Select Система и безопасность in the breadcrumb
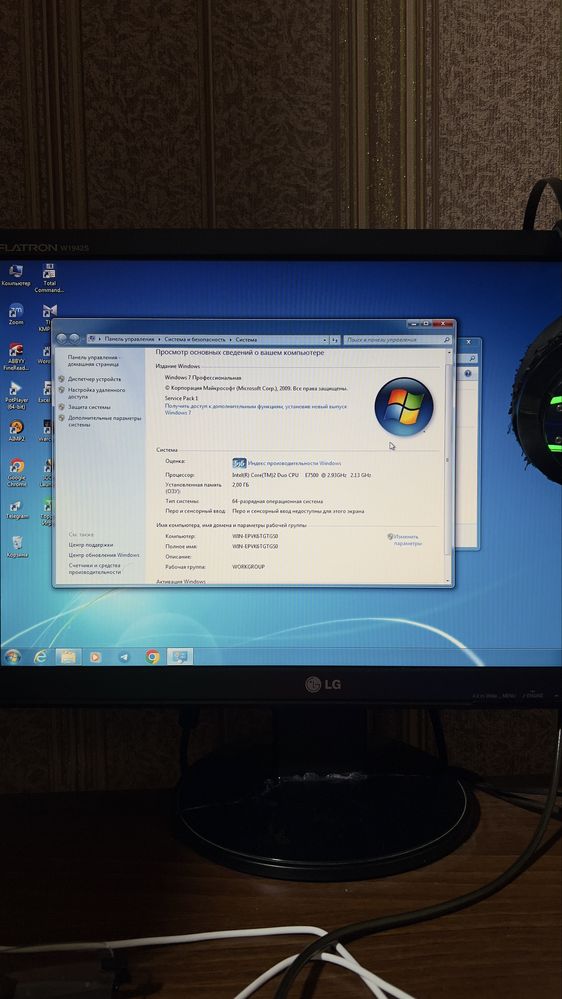Image resolution: width=562 pixels, height=999 pixels. click(x=195, y=340)
